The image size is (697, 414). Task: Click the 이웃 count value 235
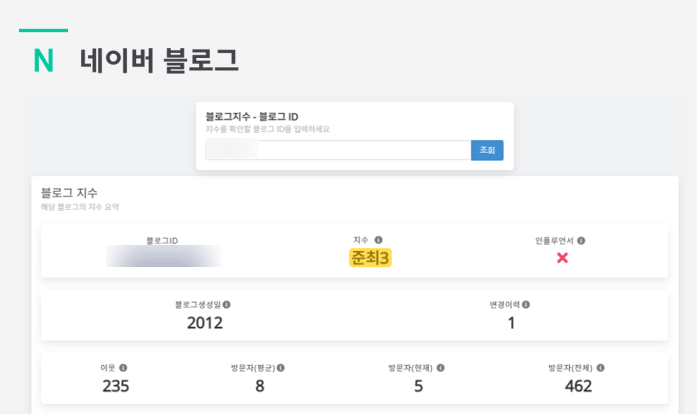click(x=115, y=386)
